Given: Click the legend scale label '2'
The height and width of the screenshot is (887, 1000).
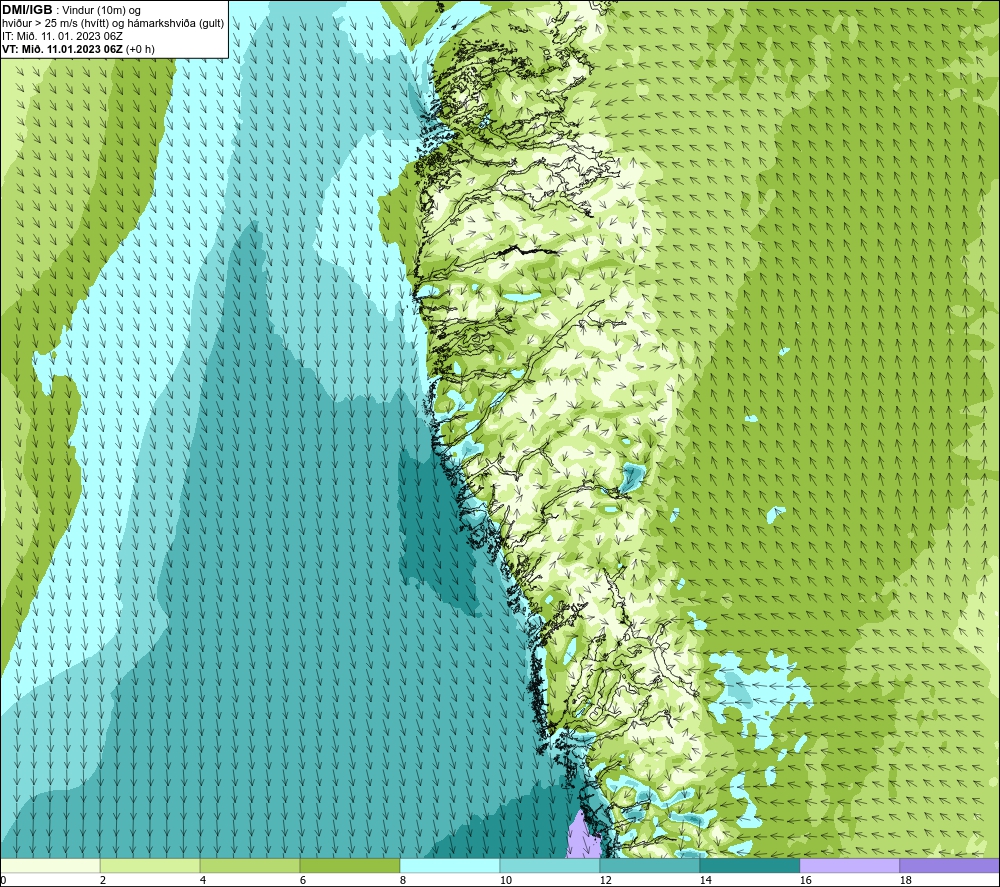Looking at the screenshot, I should [103, 880].
